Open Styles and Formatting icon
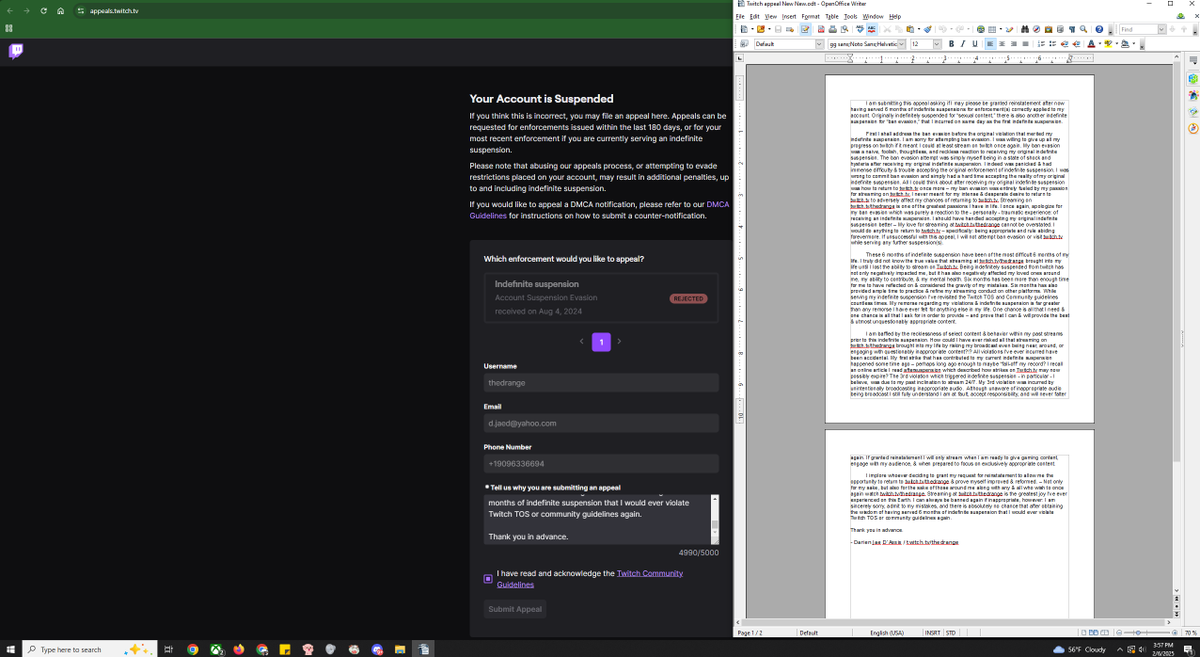Screen dimensions: 1200x657 [x=744, y=44]
